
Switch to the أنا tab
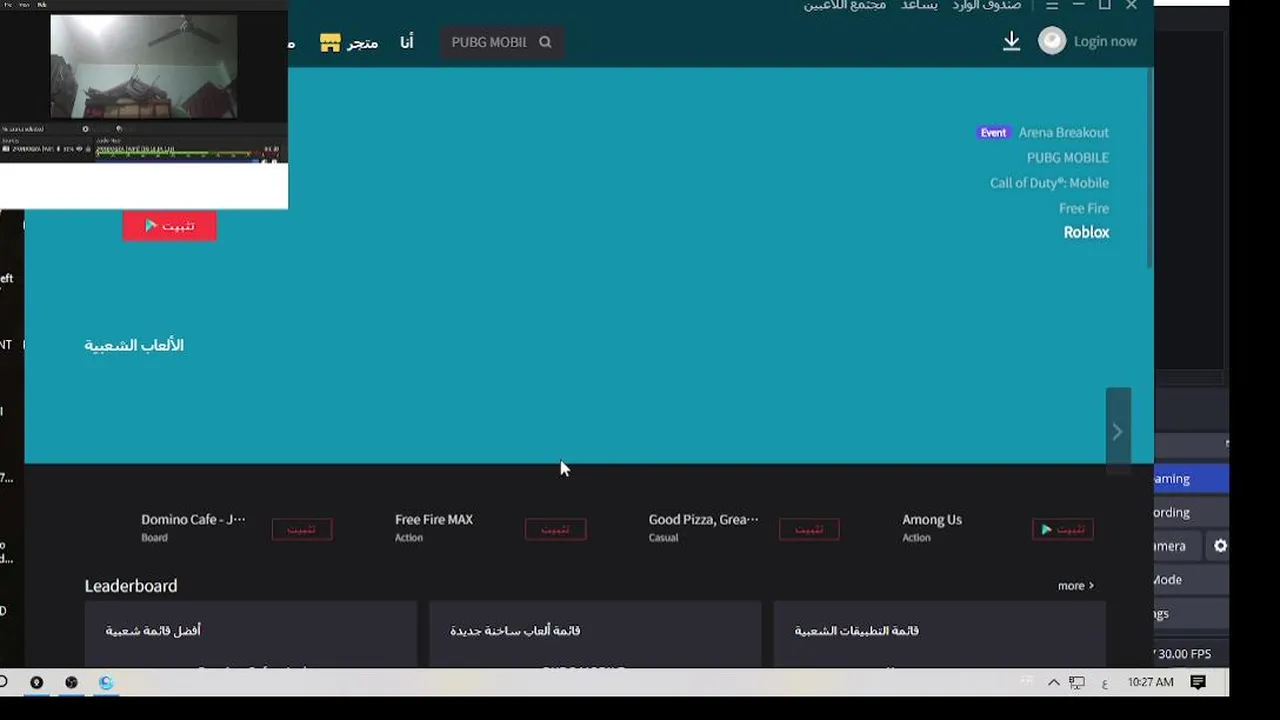tap(406, 42)
